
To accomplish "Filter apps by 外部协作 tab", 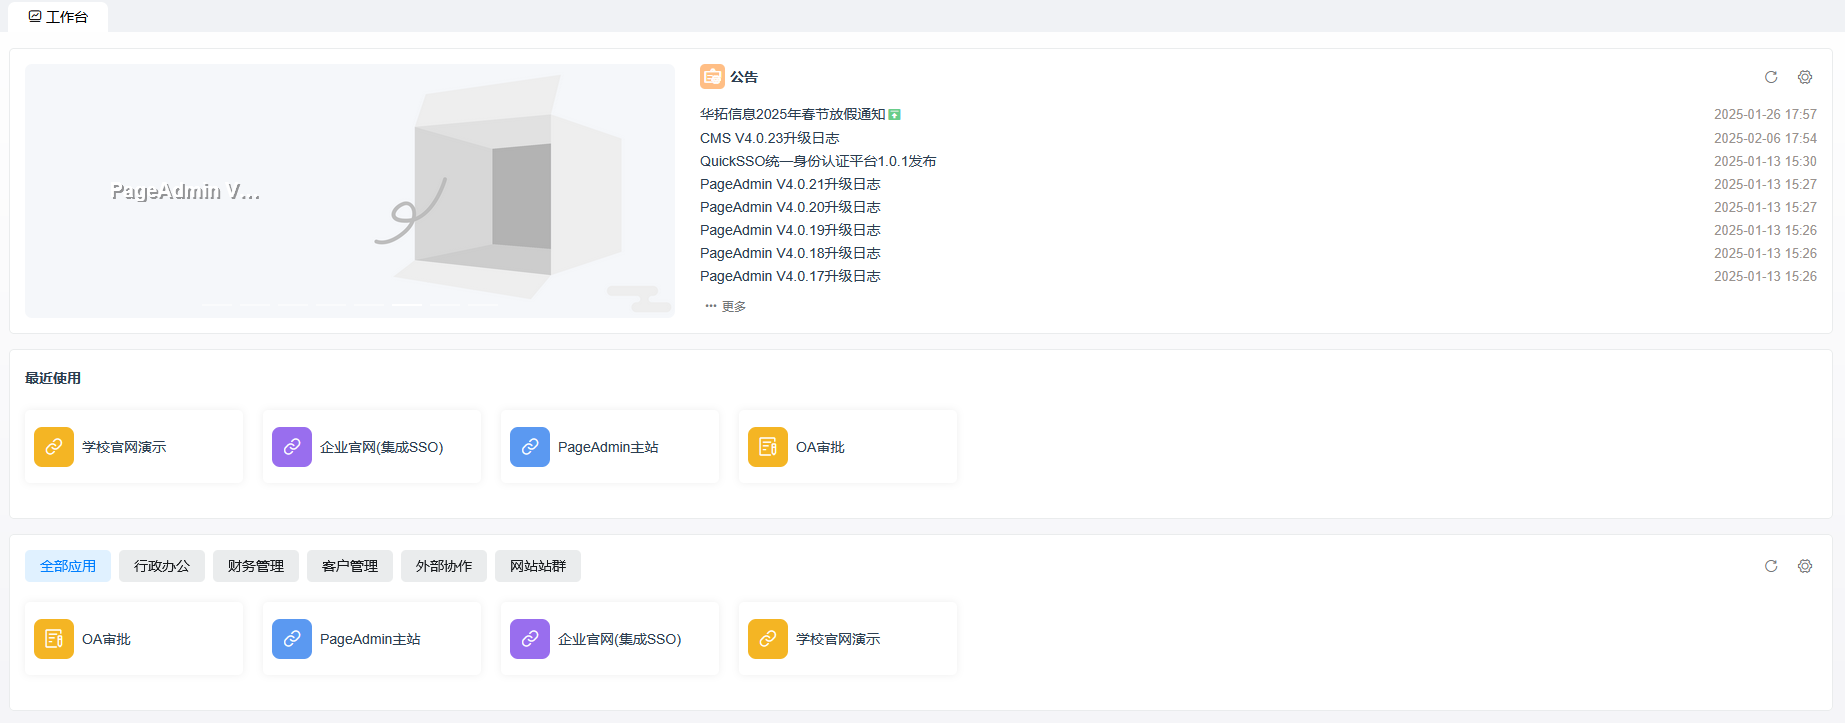I will (444, 566).
